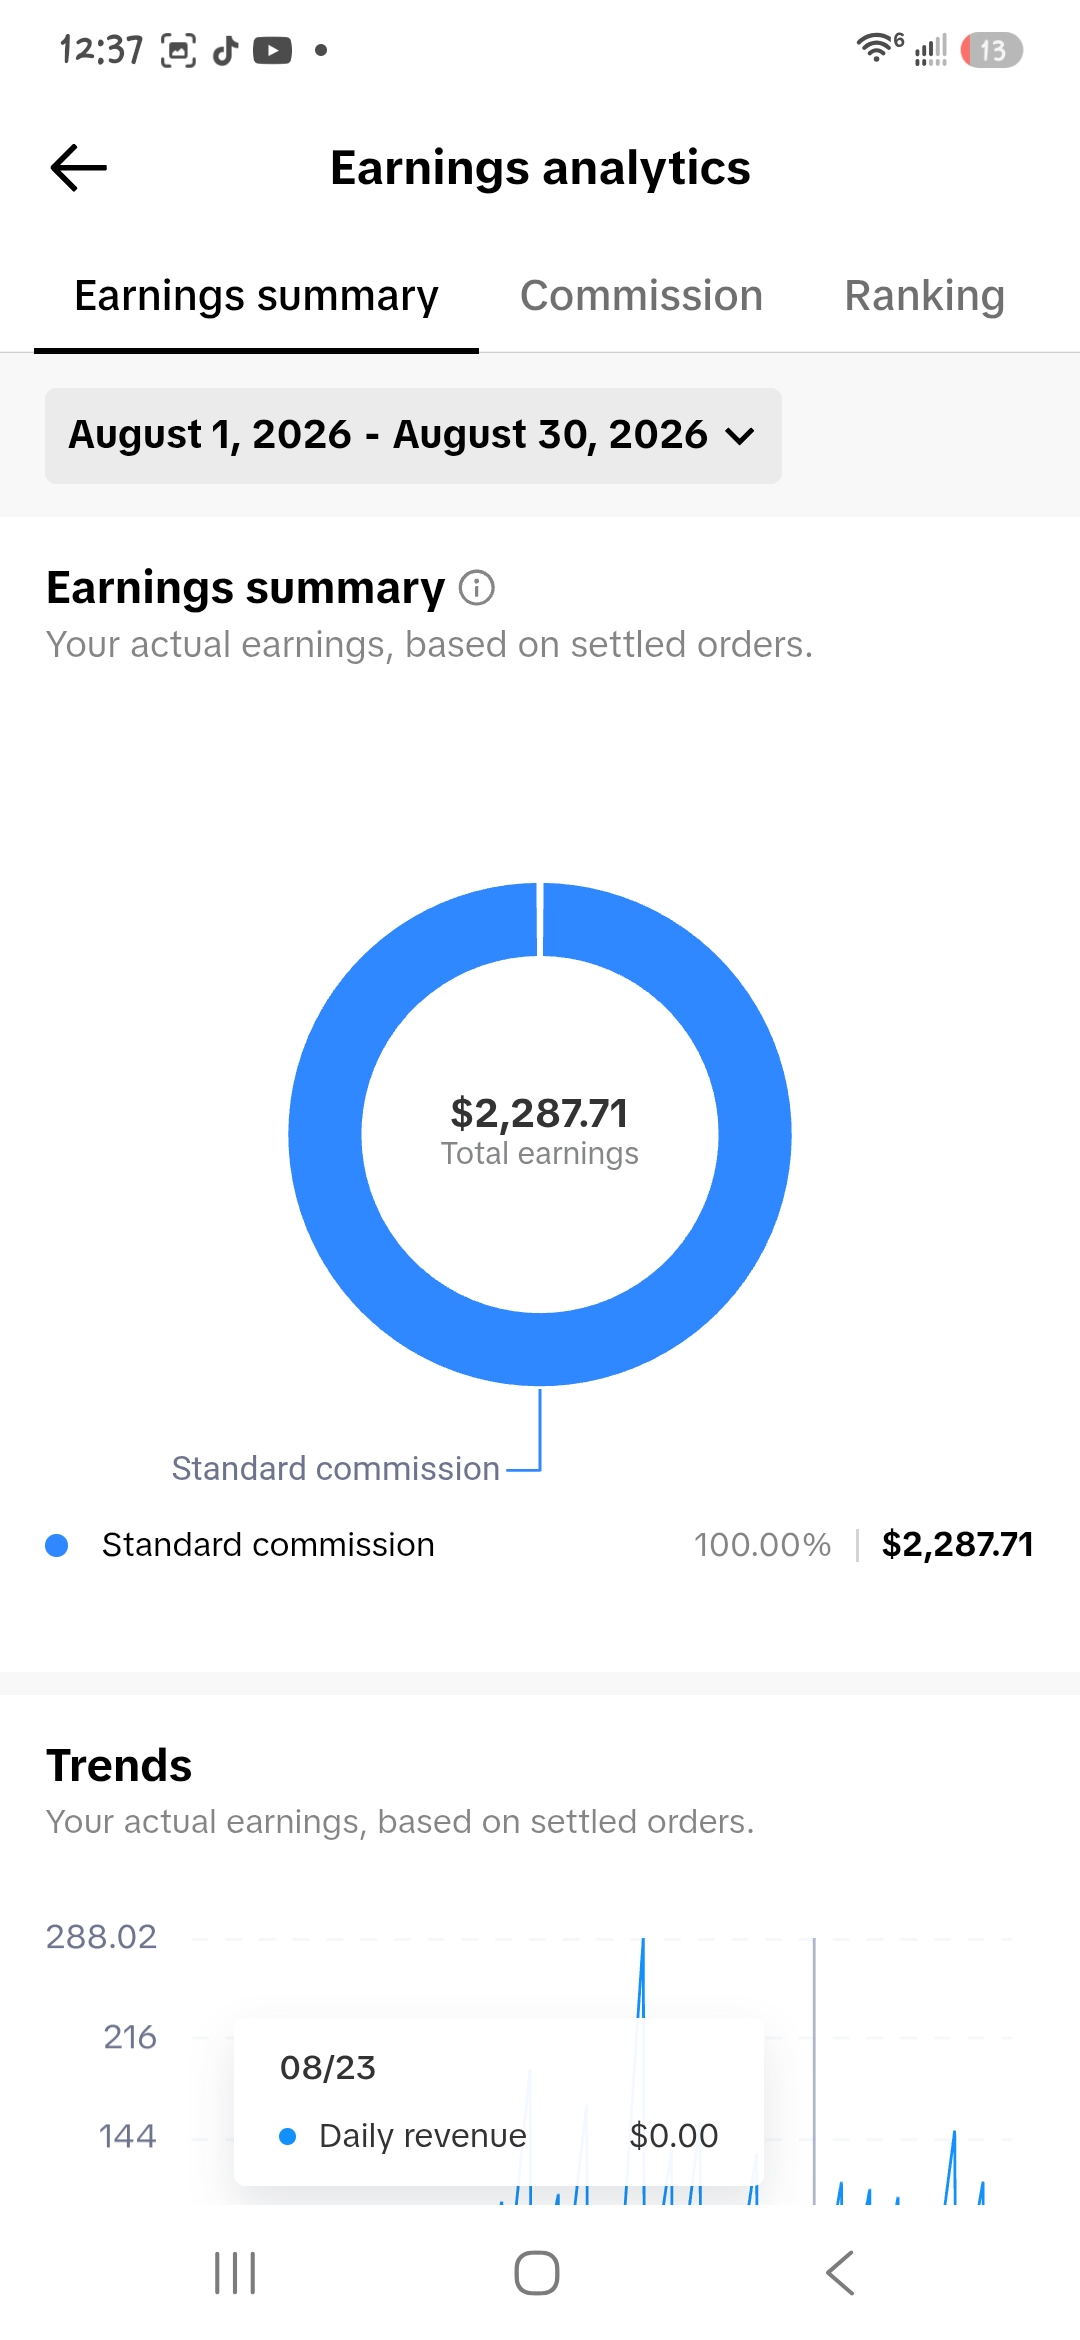1080x2340 pixels.
Task: Switch to the Ranking tab
Action: pos(924,296)
